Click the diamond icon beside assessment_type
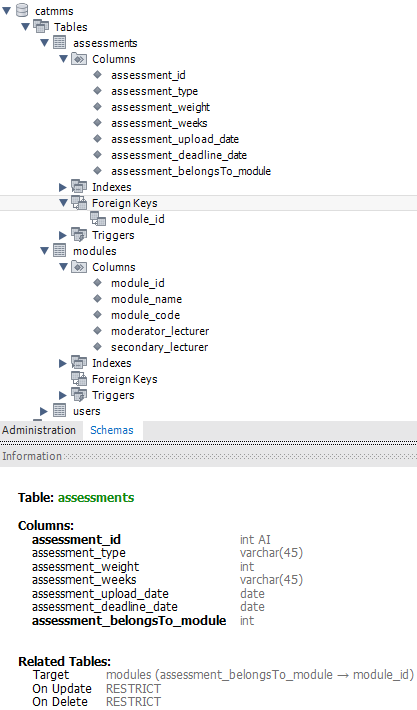This screenshot has width=417, height=710. tap(97, 91)
